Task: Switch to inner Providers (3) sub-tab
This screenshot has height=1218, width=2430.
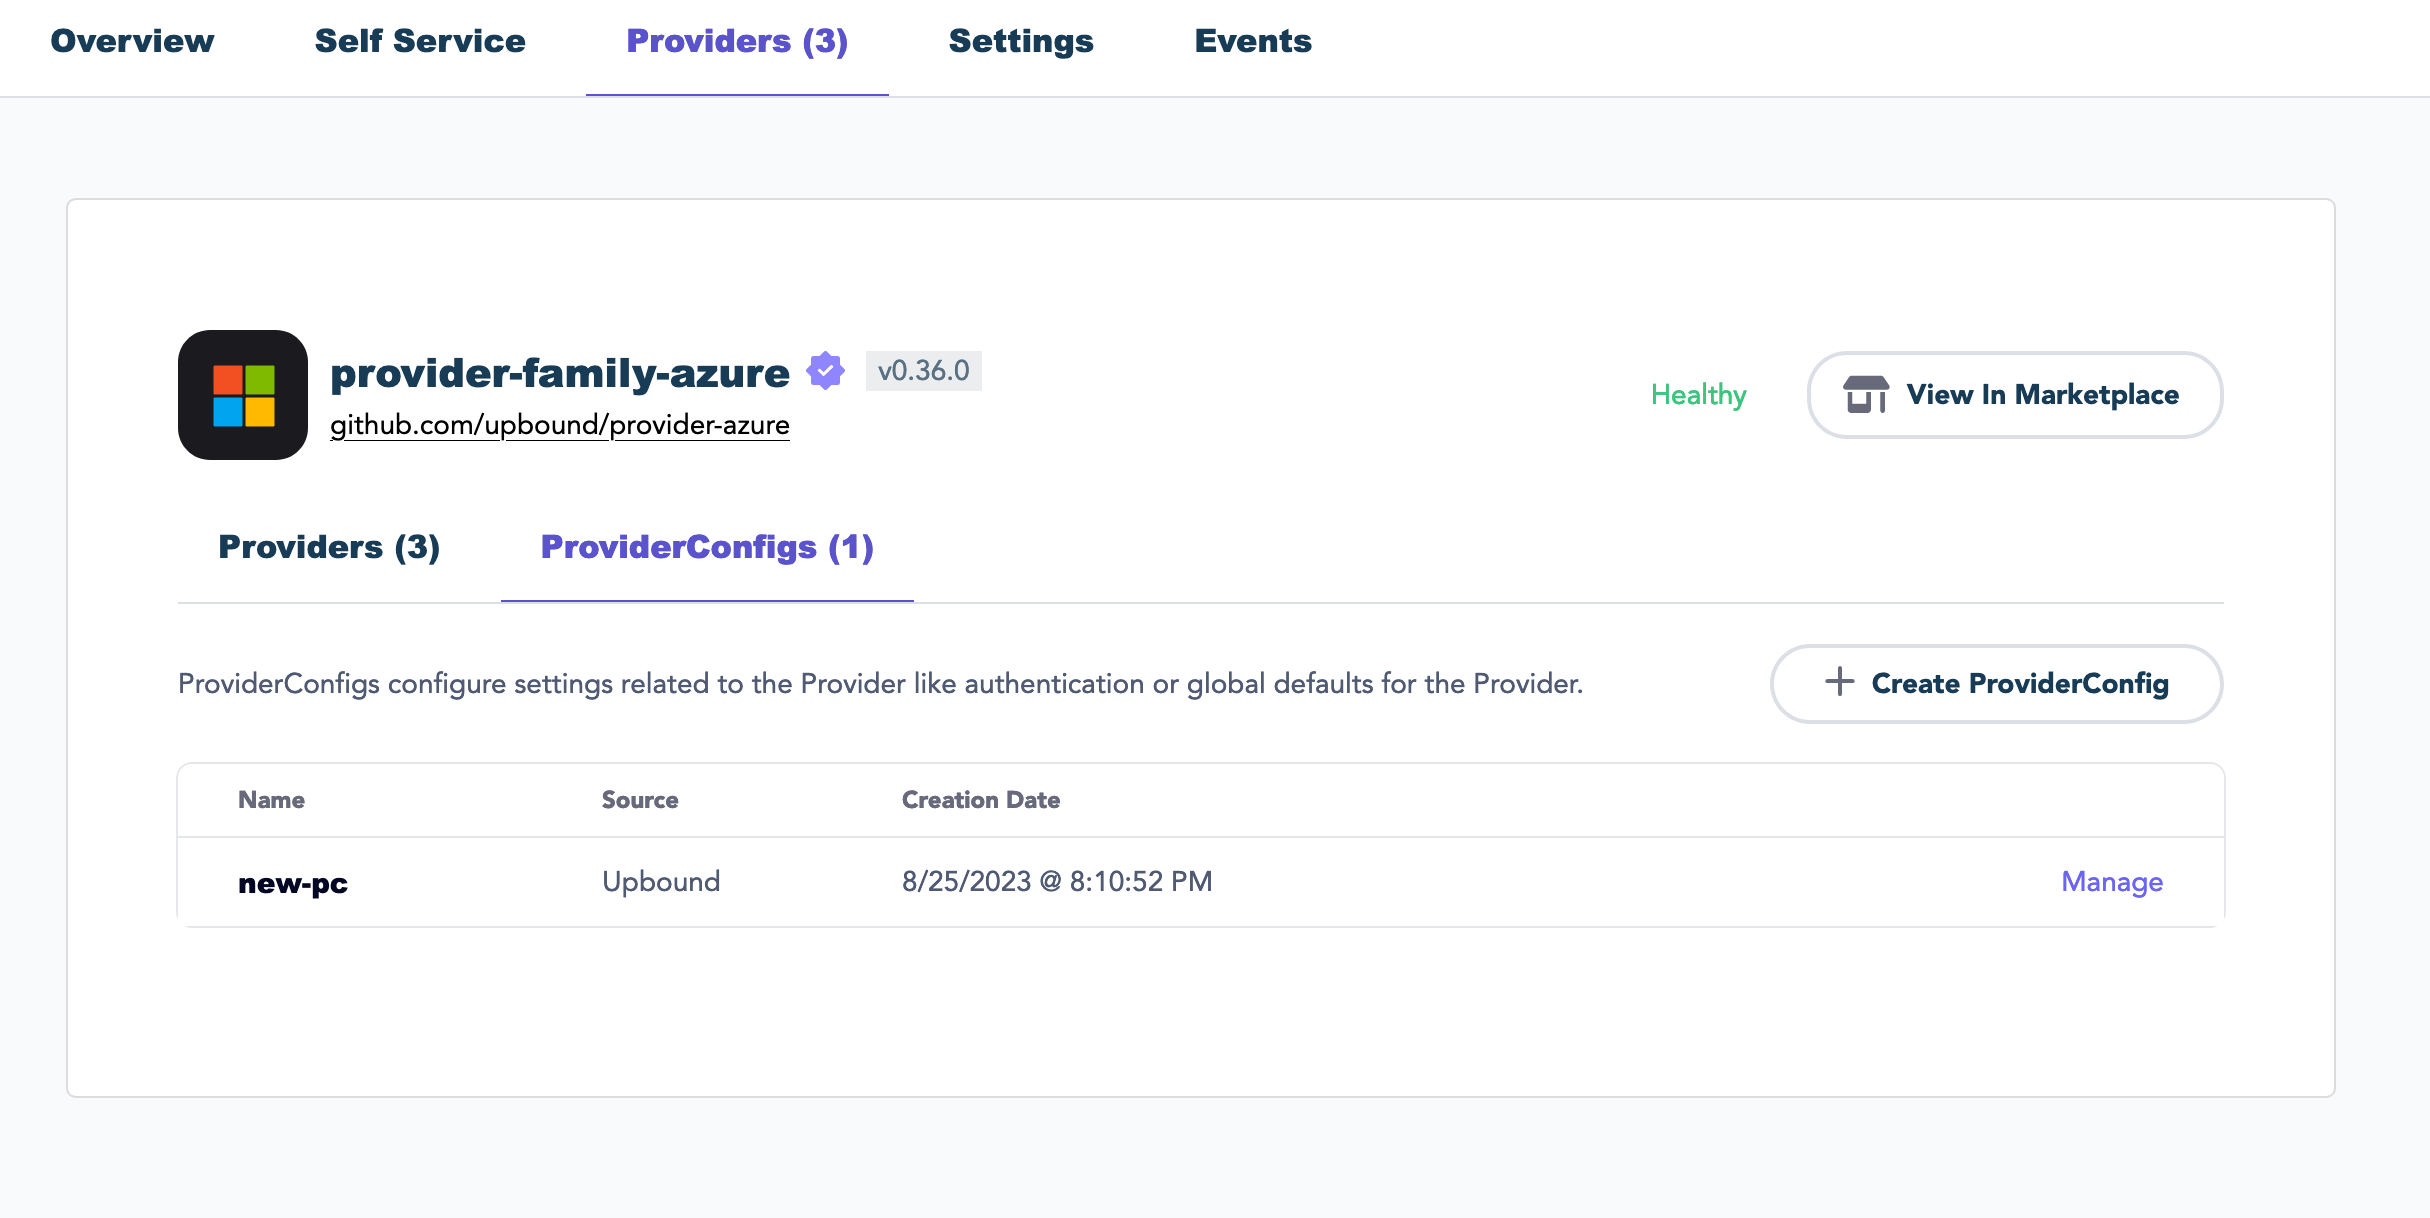Action: pyautogui.click(x=329, y=547)
